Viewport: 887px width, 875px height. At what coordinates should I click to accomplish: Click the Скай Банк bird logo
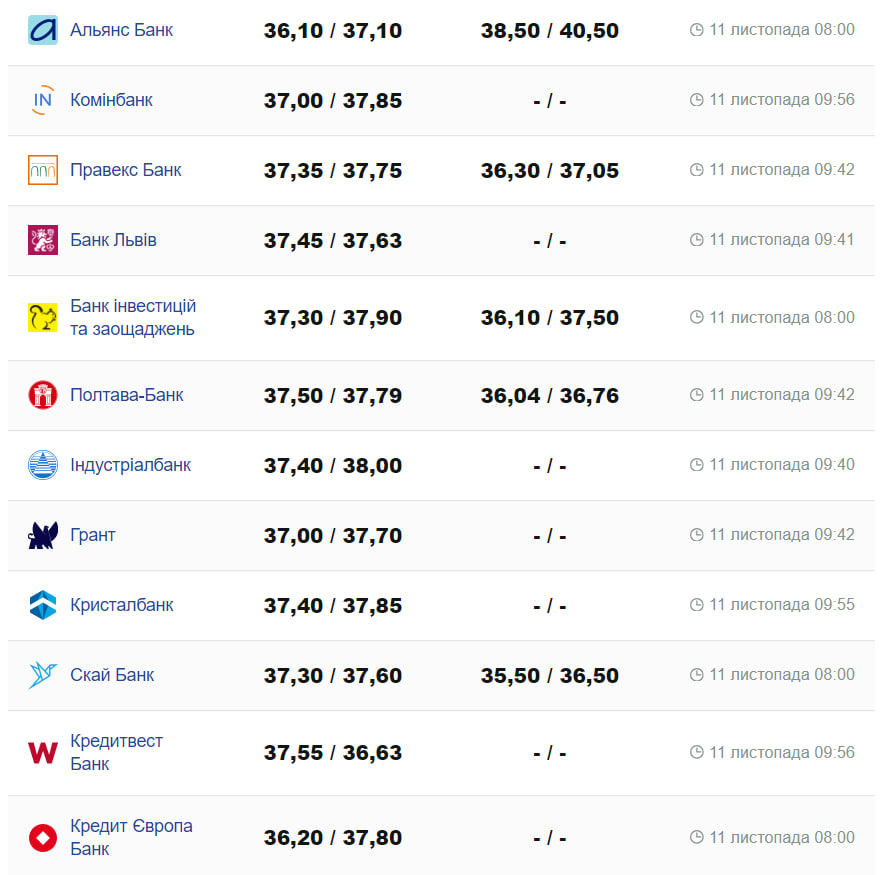(43, 675)
